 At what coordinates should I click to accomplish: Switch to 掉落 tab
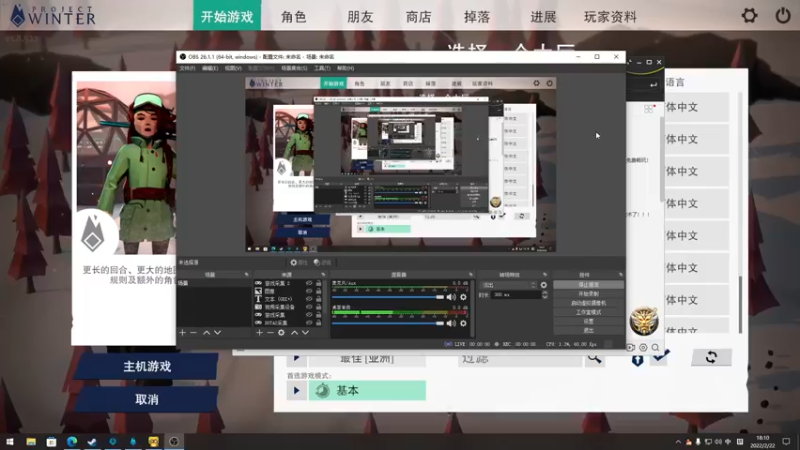click(x=477, y=17)
